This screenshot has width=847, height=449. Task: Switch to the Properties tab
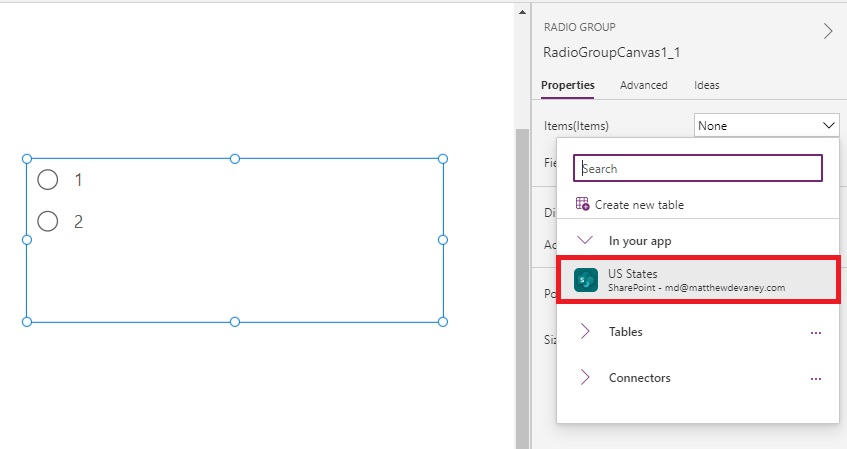(568, 85)
